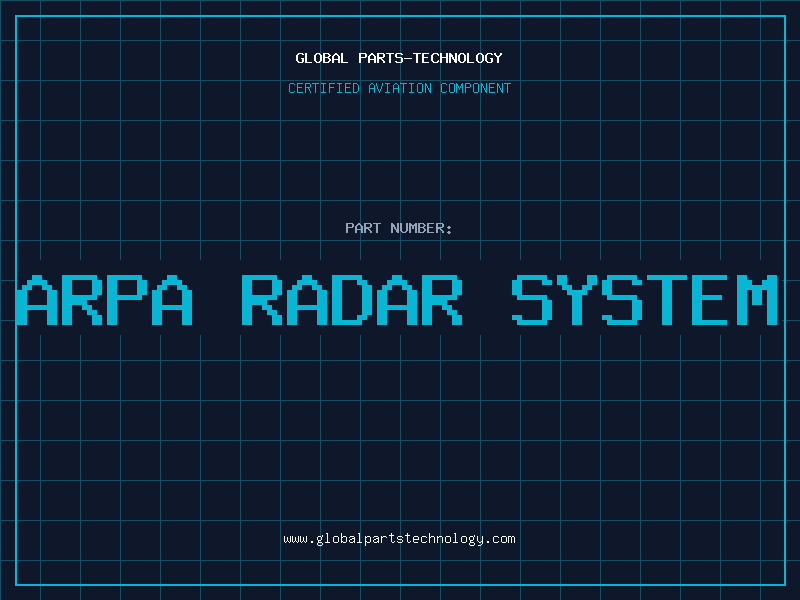Select the CERTIFIED AVIATION COMPONENT subtitle
Screen dimensions: 800x600
click(399, 88)
